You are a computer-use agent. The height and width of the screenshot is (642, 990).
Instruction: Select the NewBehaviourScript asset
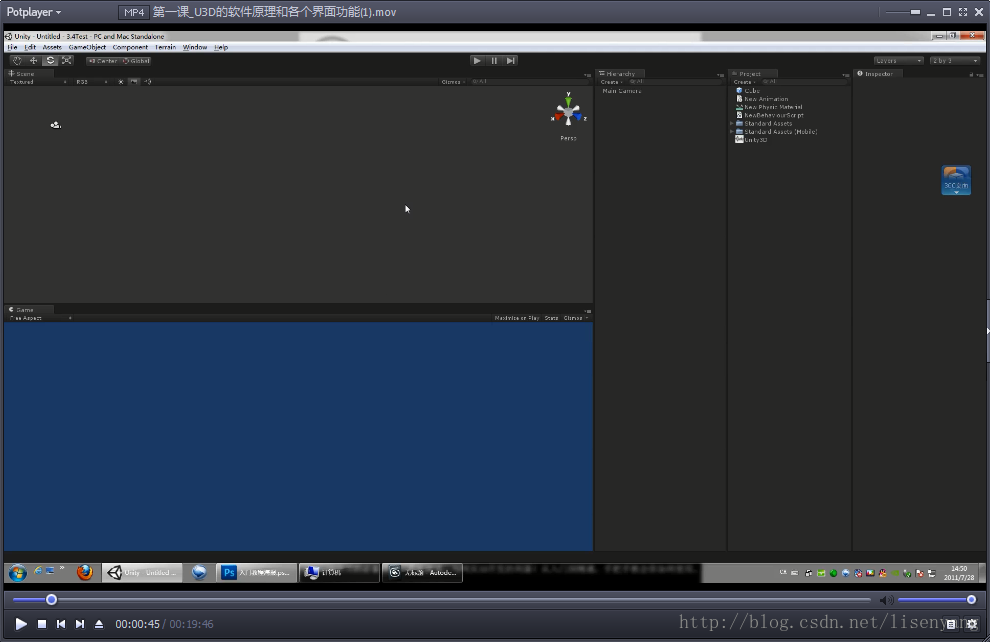point(770,115)
